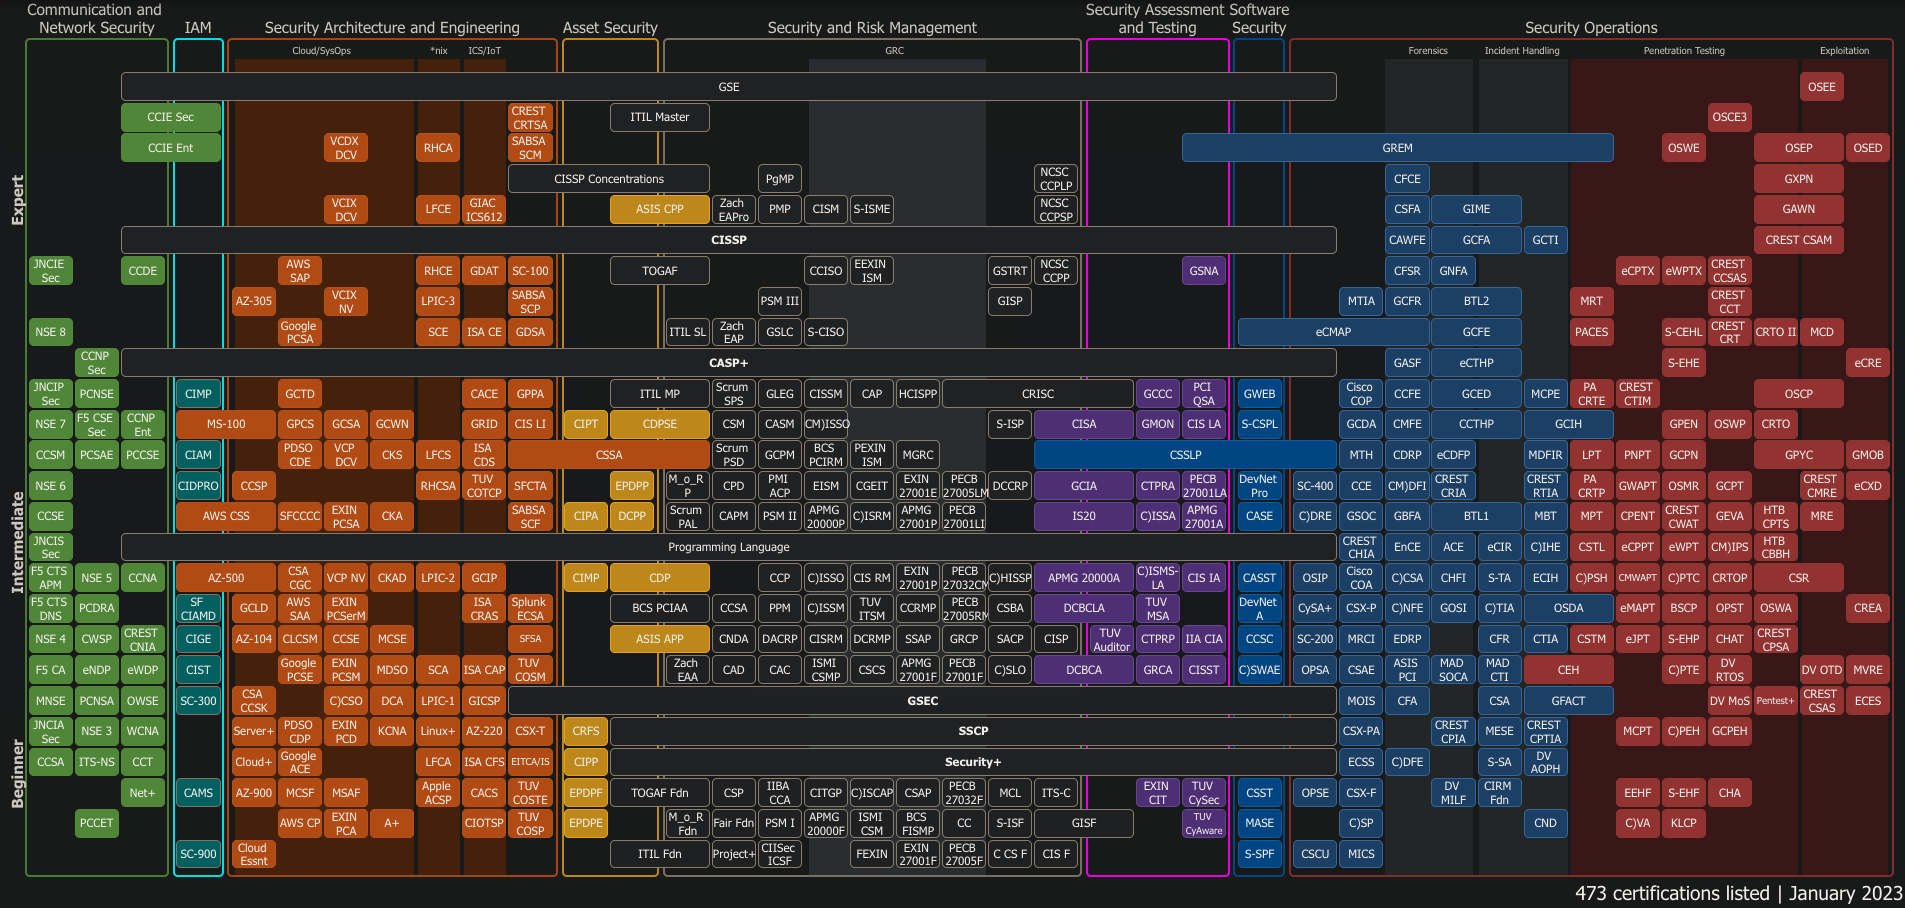Image resolution: width=1905 pixels, height=908 pixels.
Task: Click the Asset Security heading
Action: [x=610, y=28]
